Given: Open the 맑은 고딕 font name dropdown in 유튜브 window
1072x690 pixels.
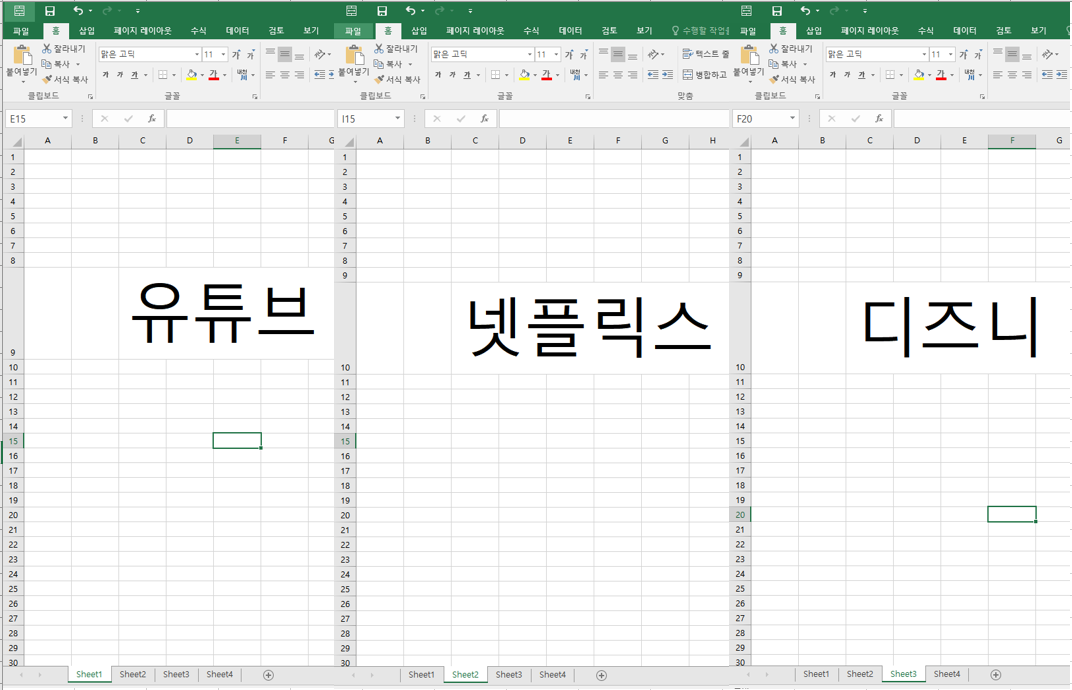Looking at the screenshot, I should coord(197,54).
